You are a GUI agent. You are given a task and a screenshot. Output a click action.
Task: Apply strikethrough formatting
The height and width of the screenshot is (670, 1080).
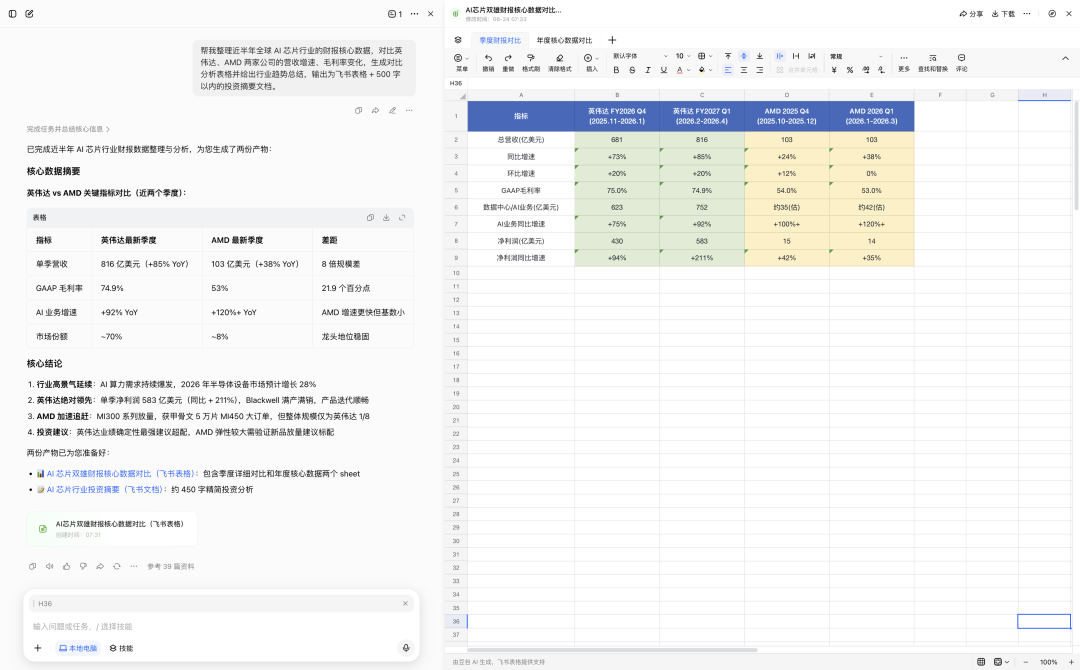[632, 70]
